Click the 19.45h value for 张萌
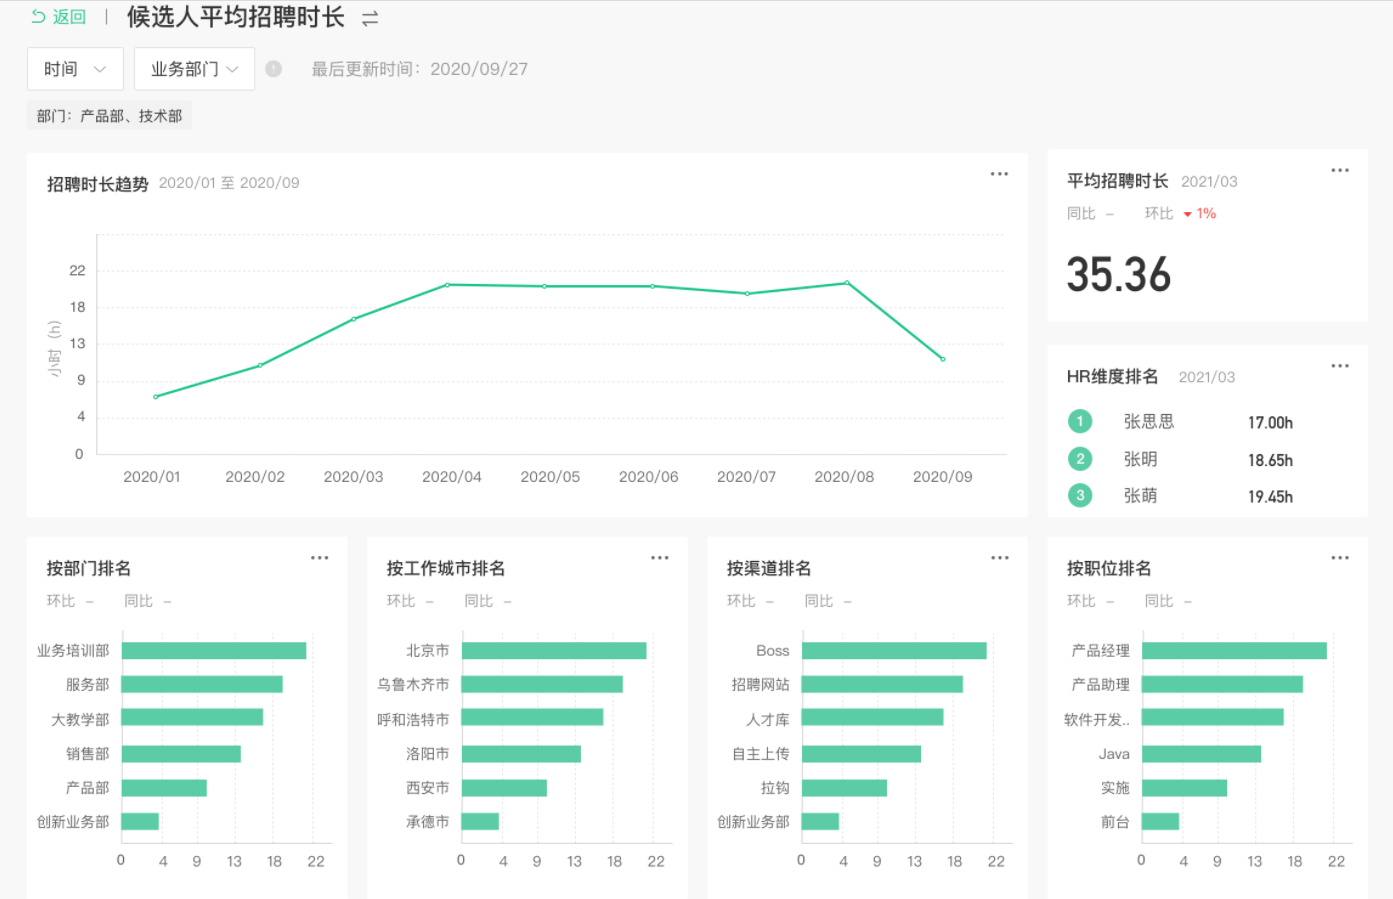Image resolution: width=1393 pixels, height=899 pixels. [x=1270, y=496]
